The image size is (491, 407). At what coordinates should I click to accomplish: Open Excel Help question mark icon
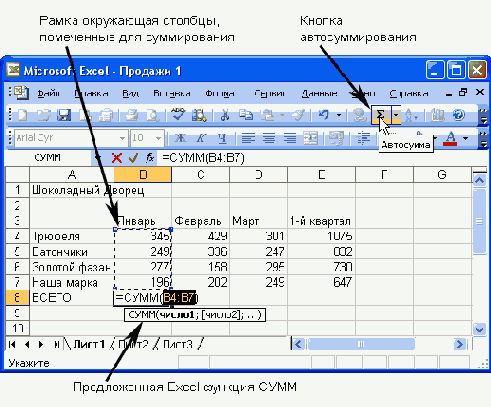(459, 115)
